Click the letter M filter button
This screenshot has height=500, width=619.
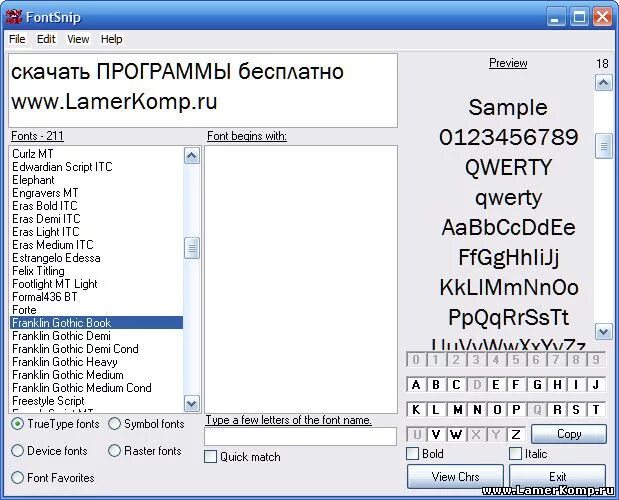pos(457,410)
